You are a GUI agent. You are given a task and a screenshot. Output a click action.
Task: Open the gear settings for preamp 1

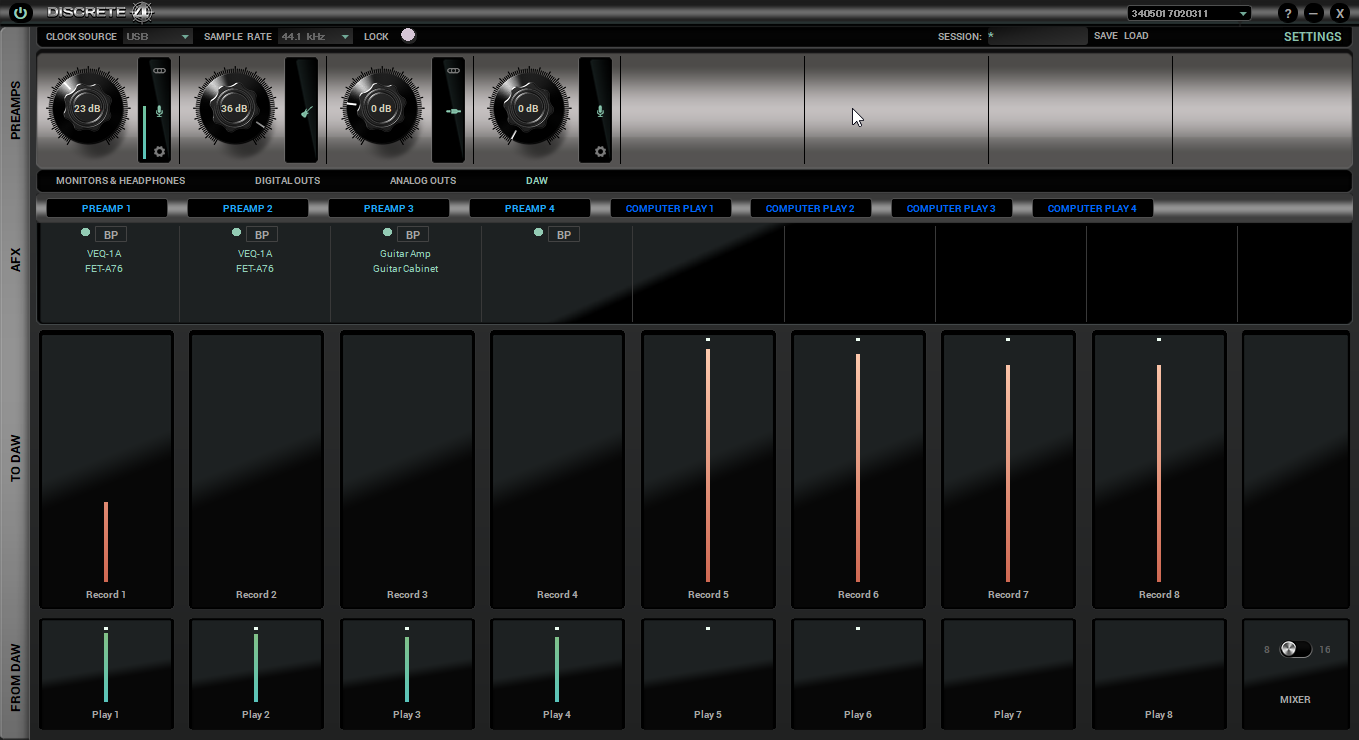159,152
